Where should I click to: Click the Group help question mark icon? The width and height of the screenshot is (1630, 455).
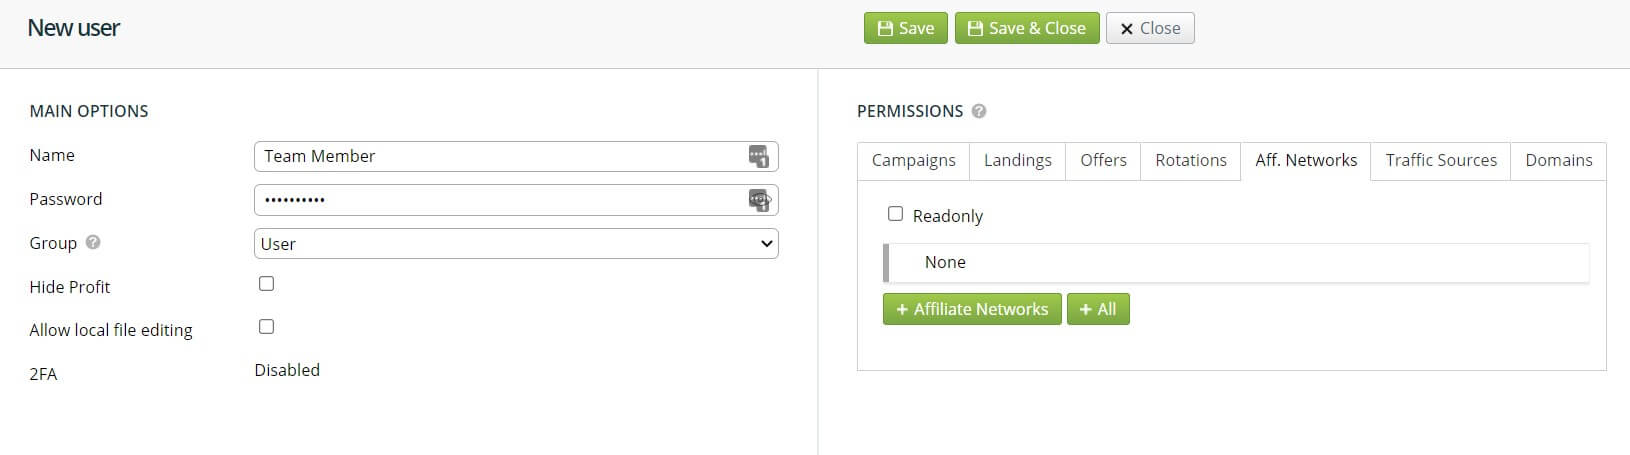[x=93, y=242]
